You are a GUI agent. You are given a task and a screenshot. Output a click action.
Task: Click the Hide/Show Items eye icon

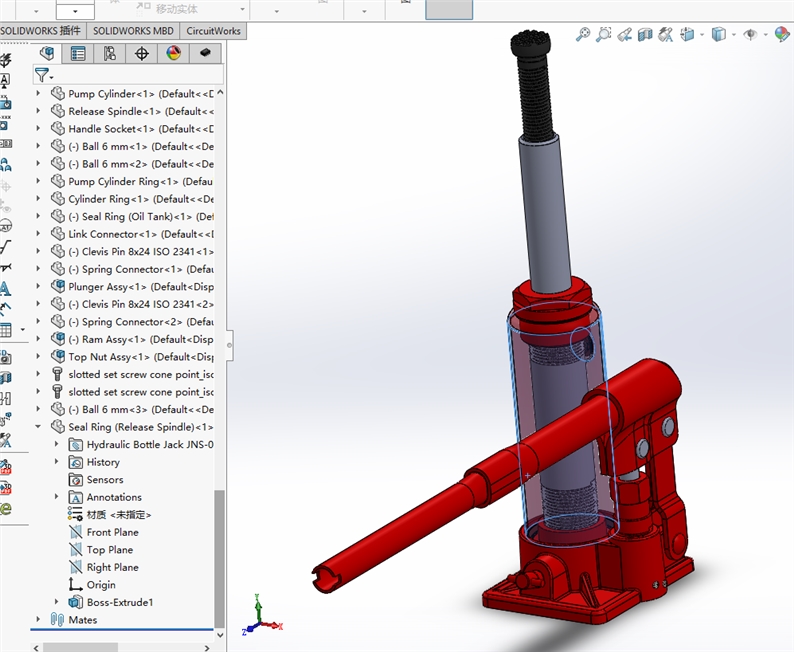coord(750,34)
